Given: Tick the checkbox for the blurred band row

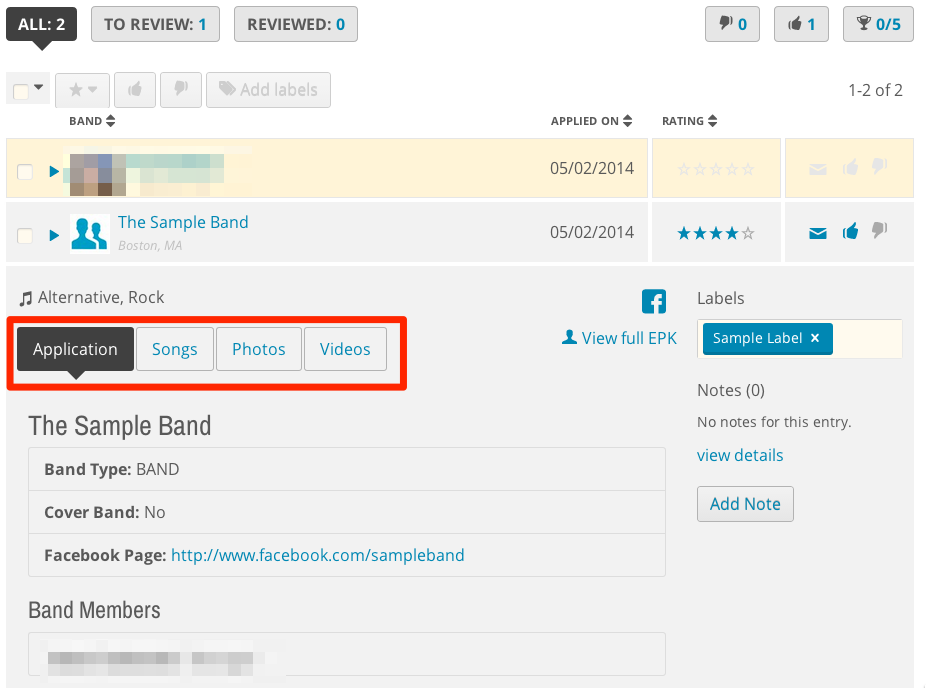Looking at the screenshot, I should point(25,171).
